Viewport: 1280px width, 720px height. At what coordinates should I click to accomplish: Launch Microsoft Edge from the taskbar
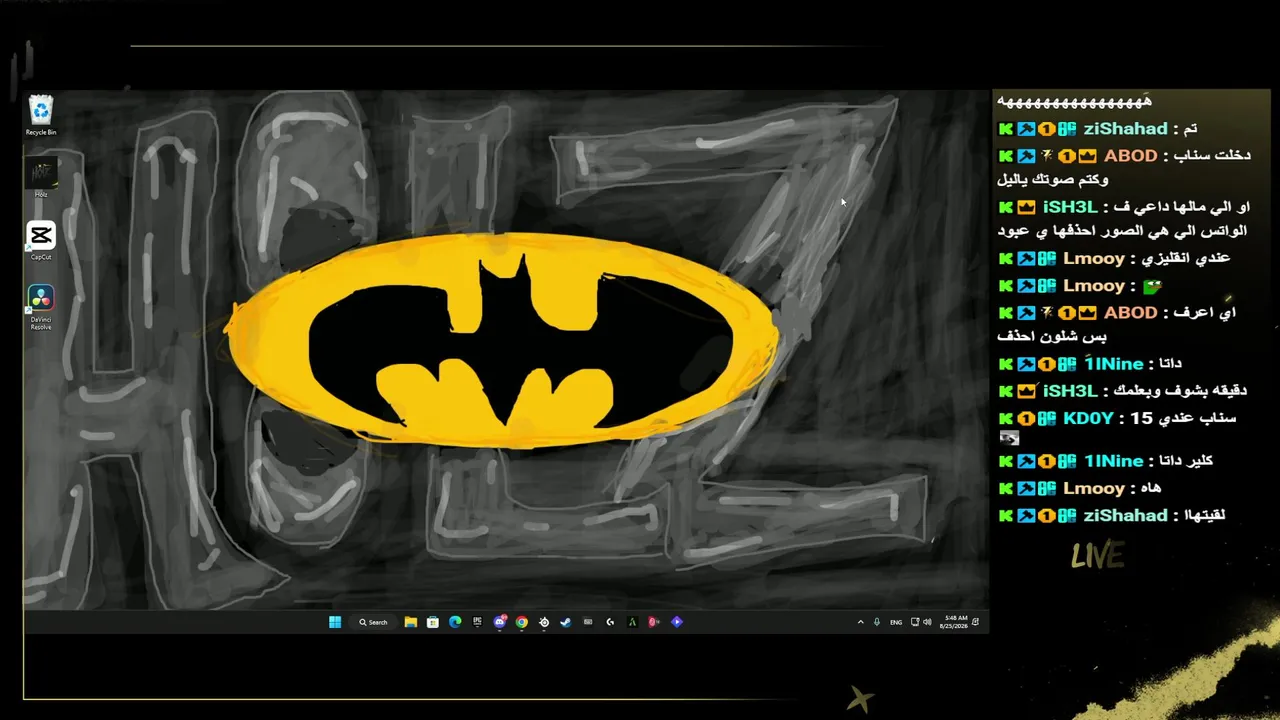coord(455,622)
